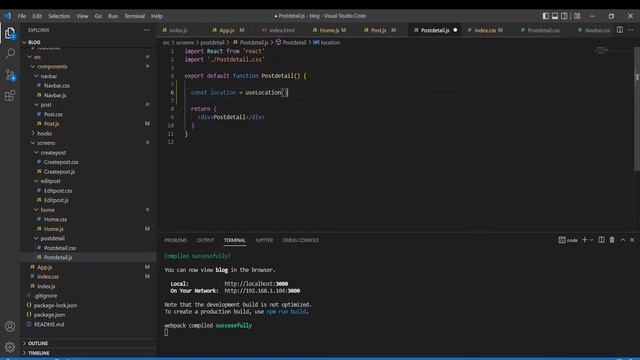Image resolution: width=640 pixels, height=360 pixels.
Task: Open the Run menu
Action: 113,16
